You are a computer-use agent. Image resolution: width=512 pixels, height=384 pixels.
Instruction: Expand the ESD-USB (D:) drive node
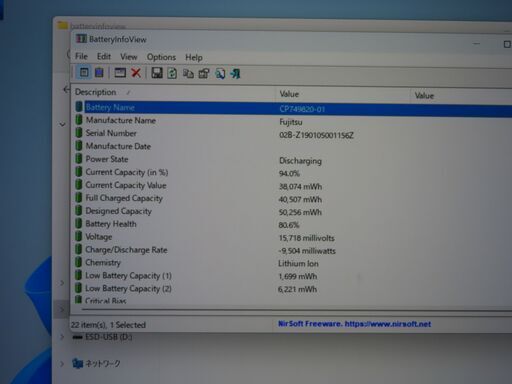(62, 337)
